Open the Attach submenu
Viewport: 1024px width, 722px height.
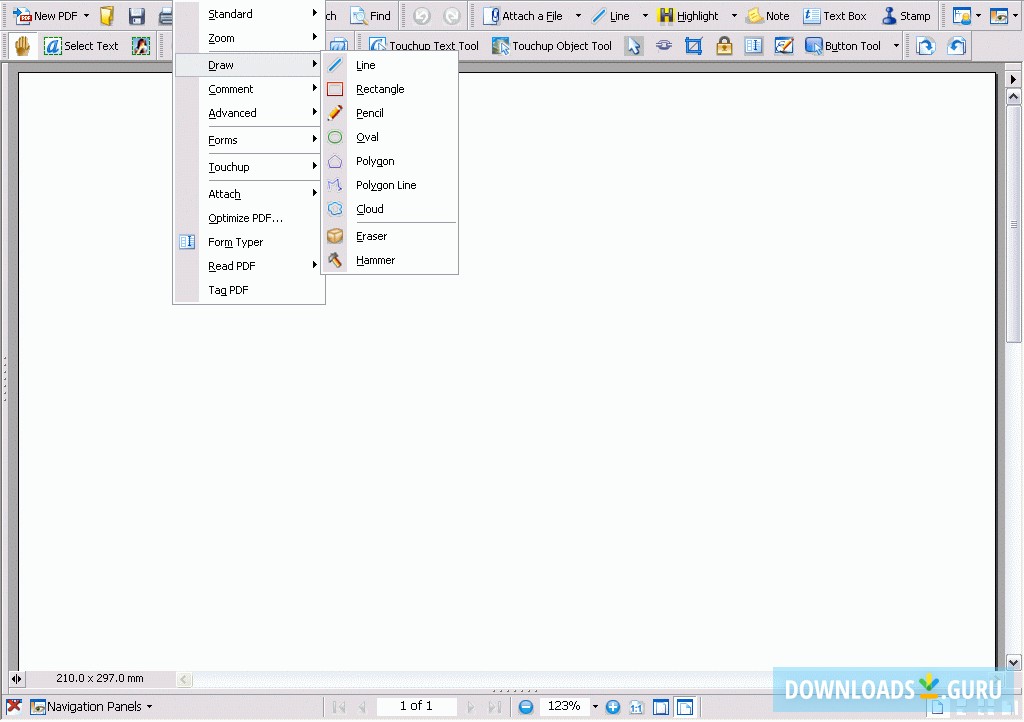[x=249, y=194]
